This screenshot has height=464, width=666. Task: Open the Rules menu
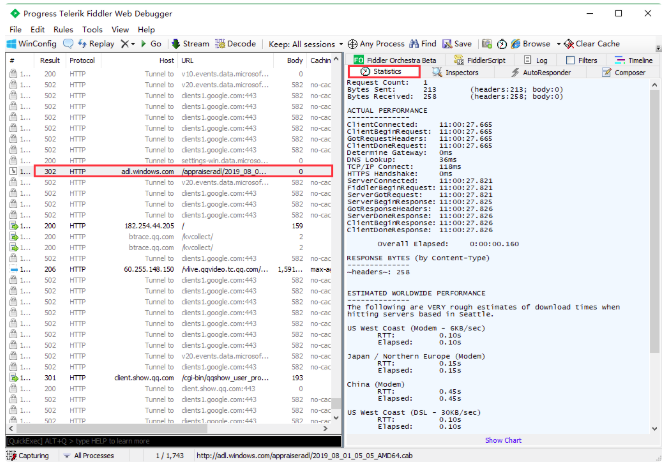[63, 29]
